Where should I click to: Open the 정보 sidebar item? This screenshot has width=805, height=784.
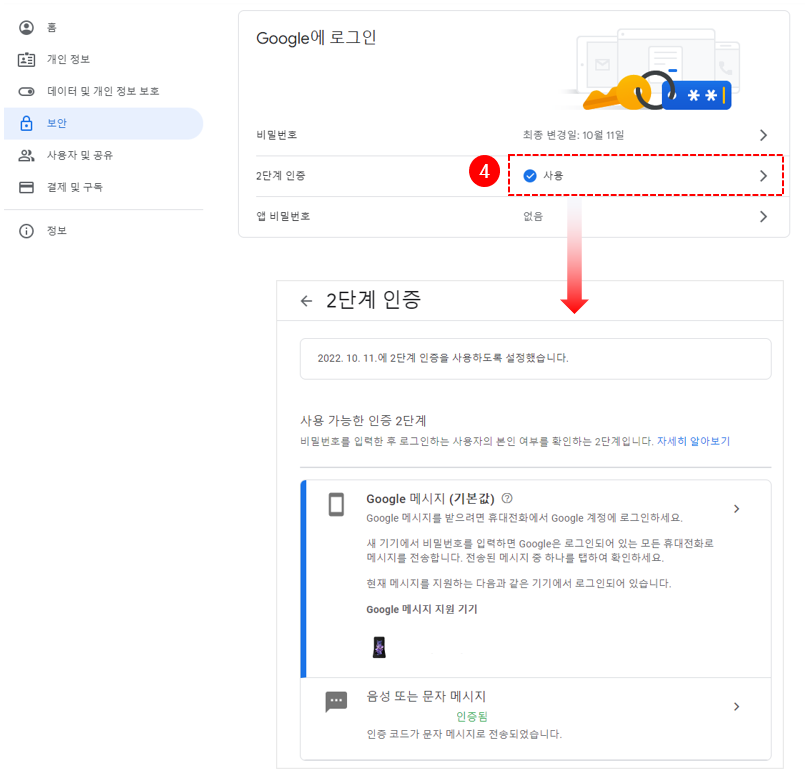(x=104, y=231)
